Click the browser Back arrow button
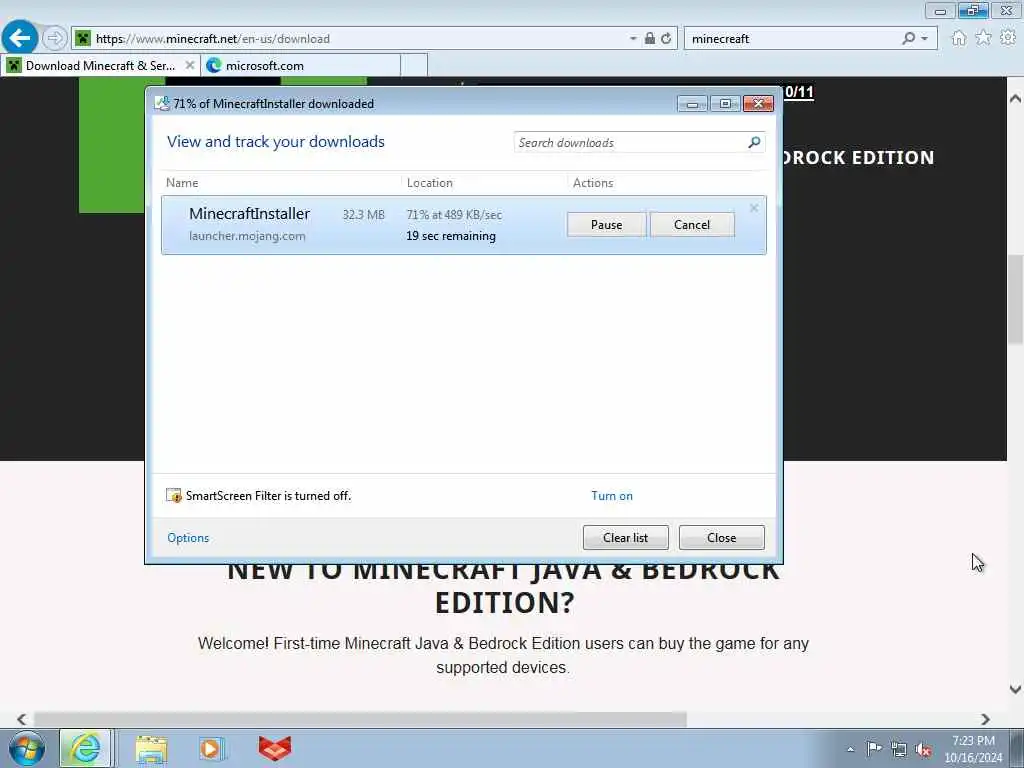 click(20, 38)
